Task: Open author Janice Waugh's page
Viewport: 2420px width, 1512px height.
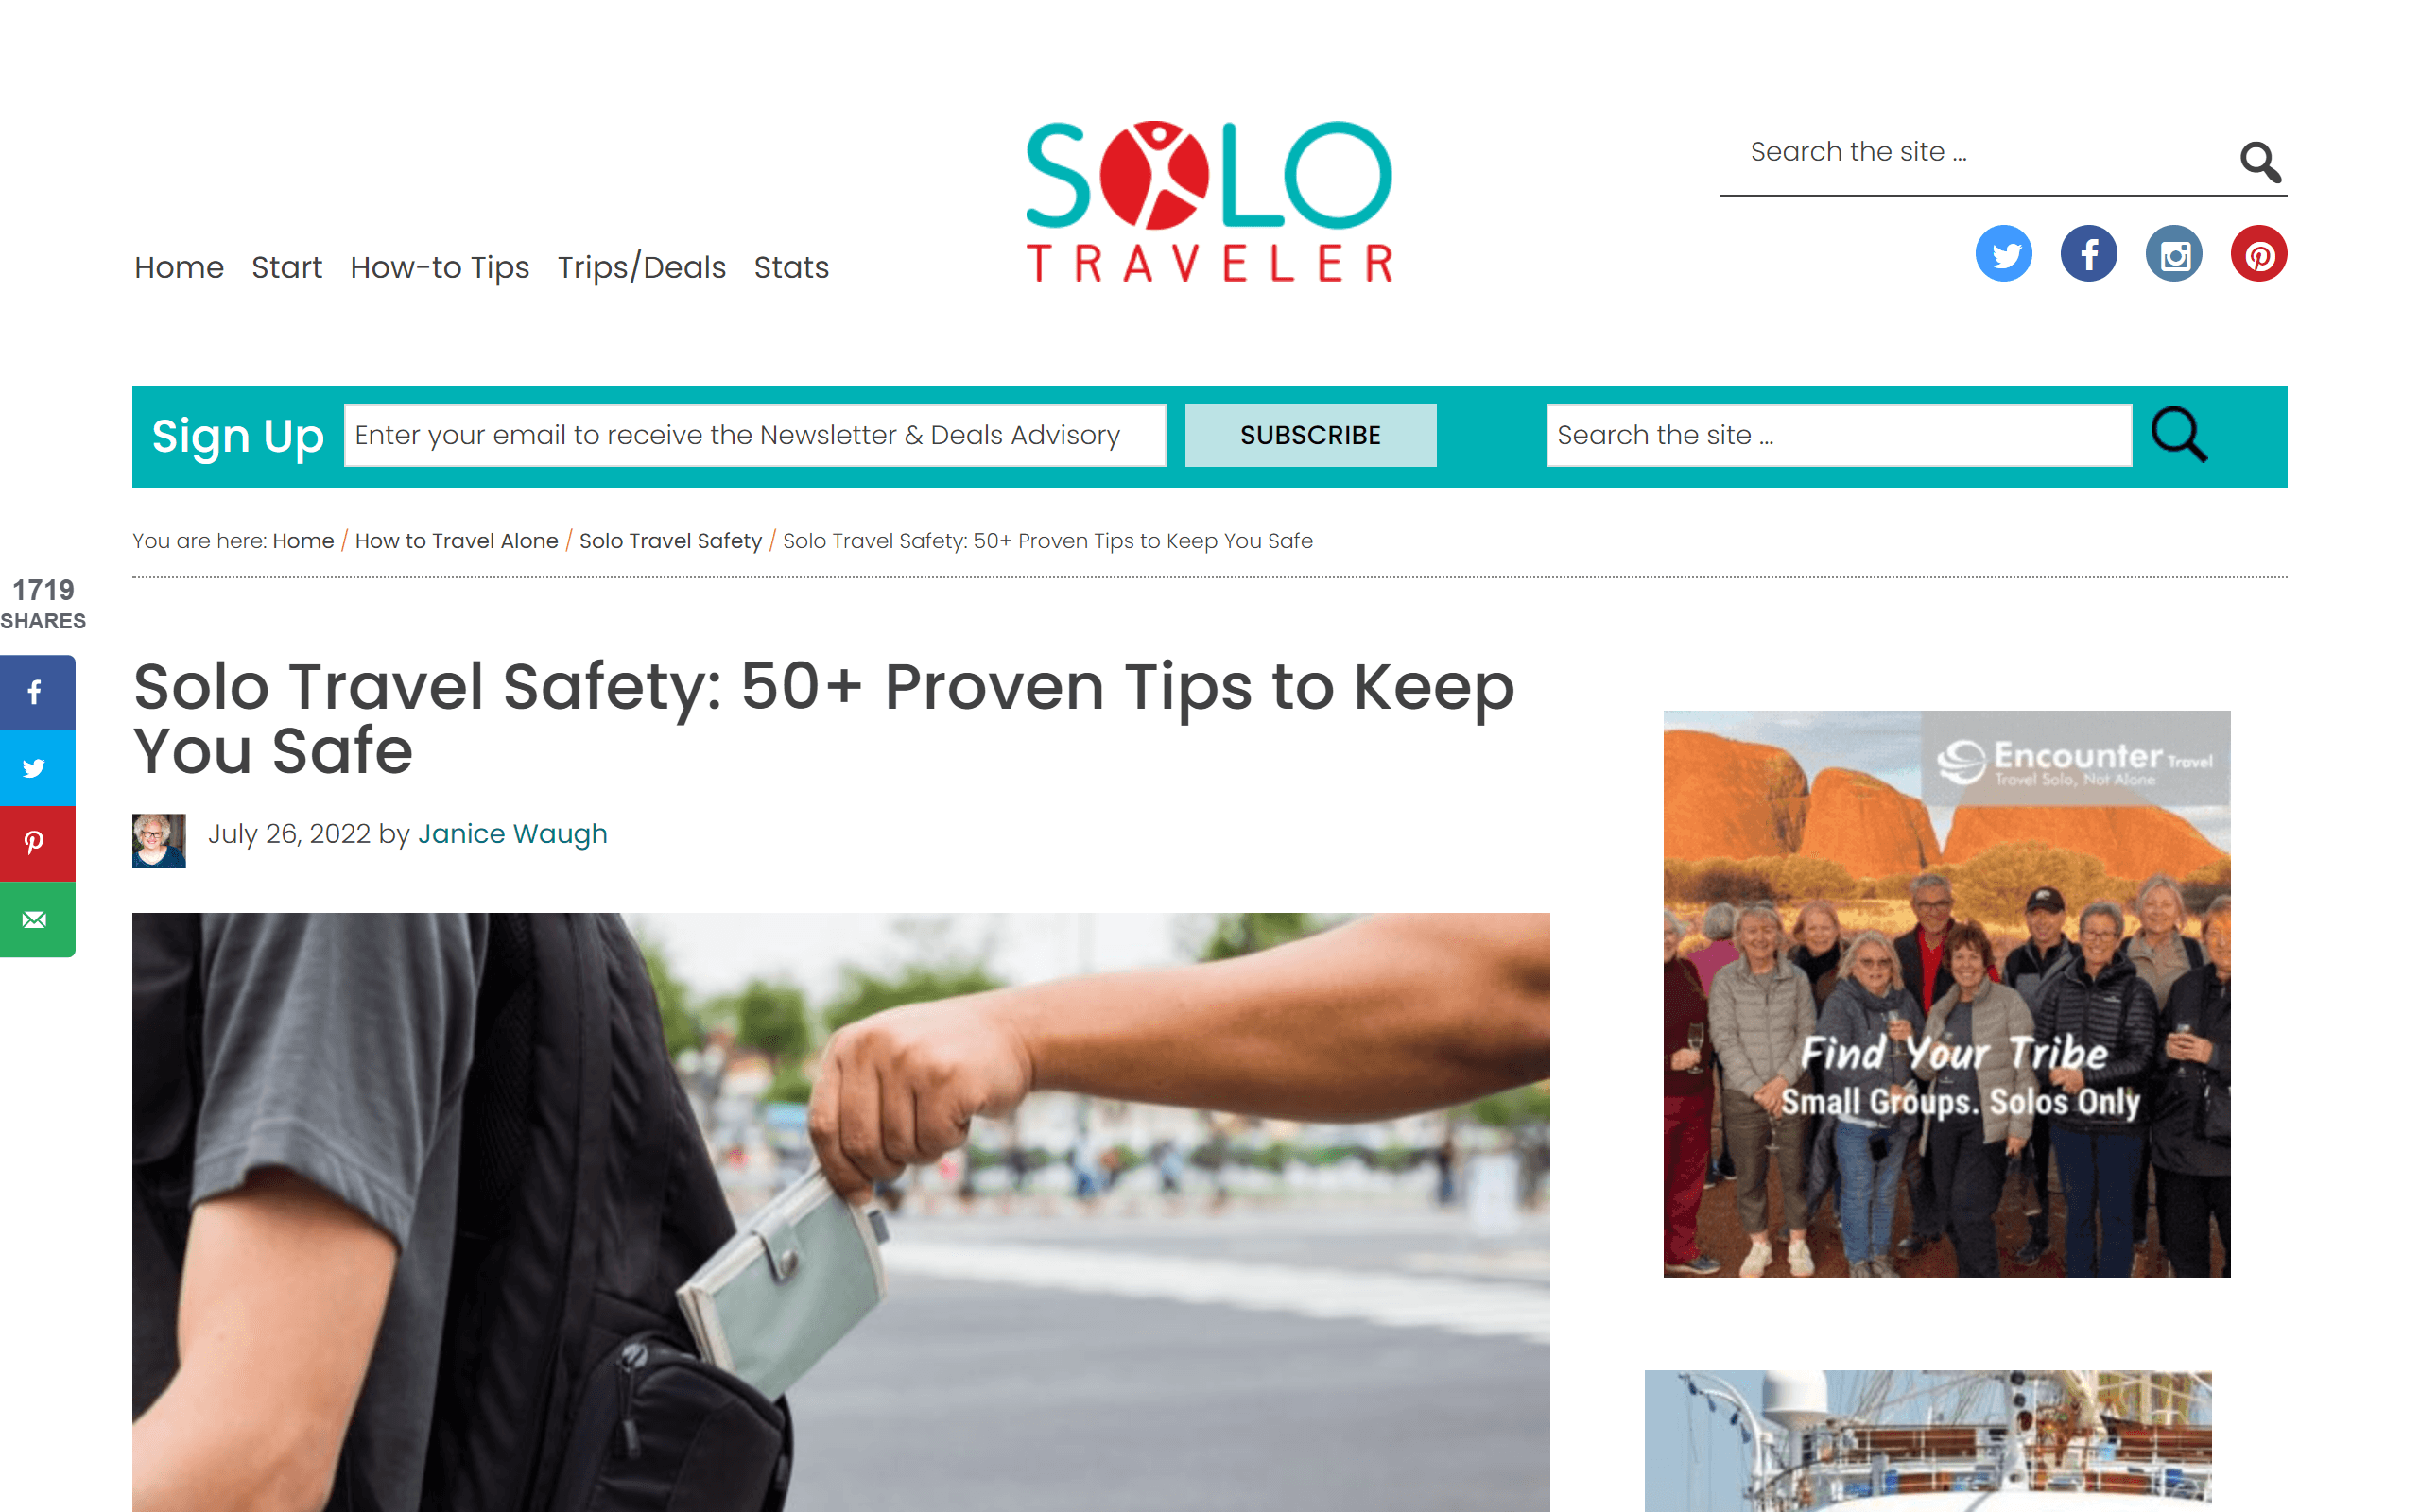Action: pos(512,834)
